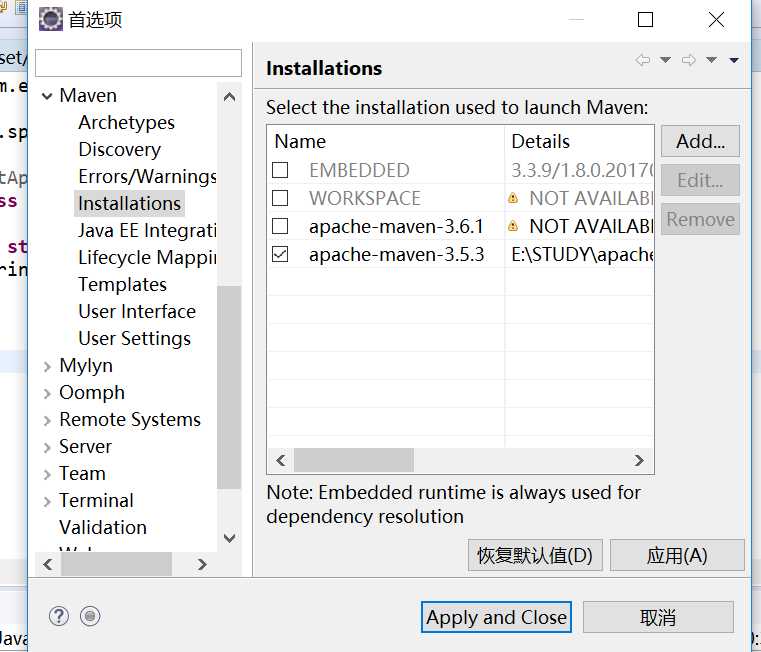Image resolution: width=761 pixels, height=652 pixels.
Task: Click the oomph preference recorder icon
Action: tap(90, 616)
